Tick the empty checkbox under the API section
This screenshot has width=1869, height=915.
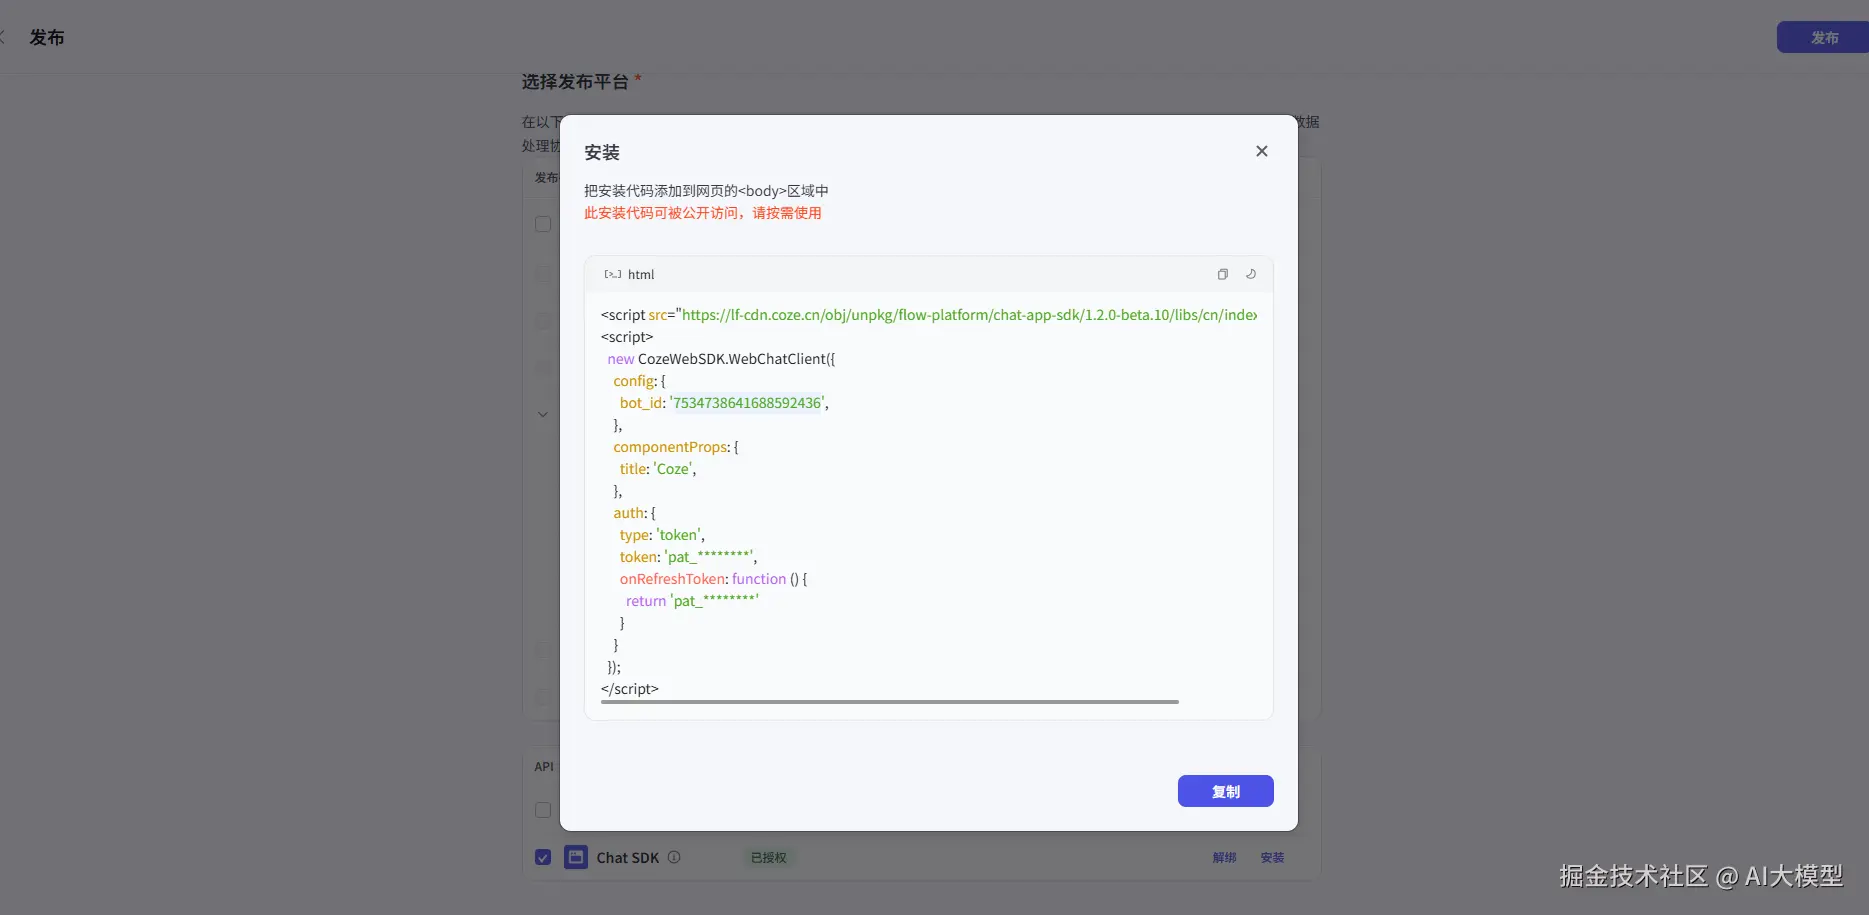tap(543, 810)
